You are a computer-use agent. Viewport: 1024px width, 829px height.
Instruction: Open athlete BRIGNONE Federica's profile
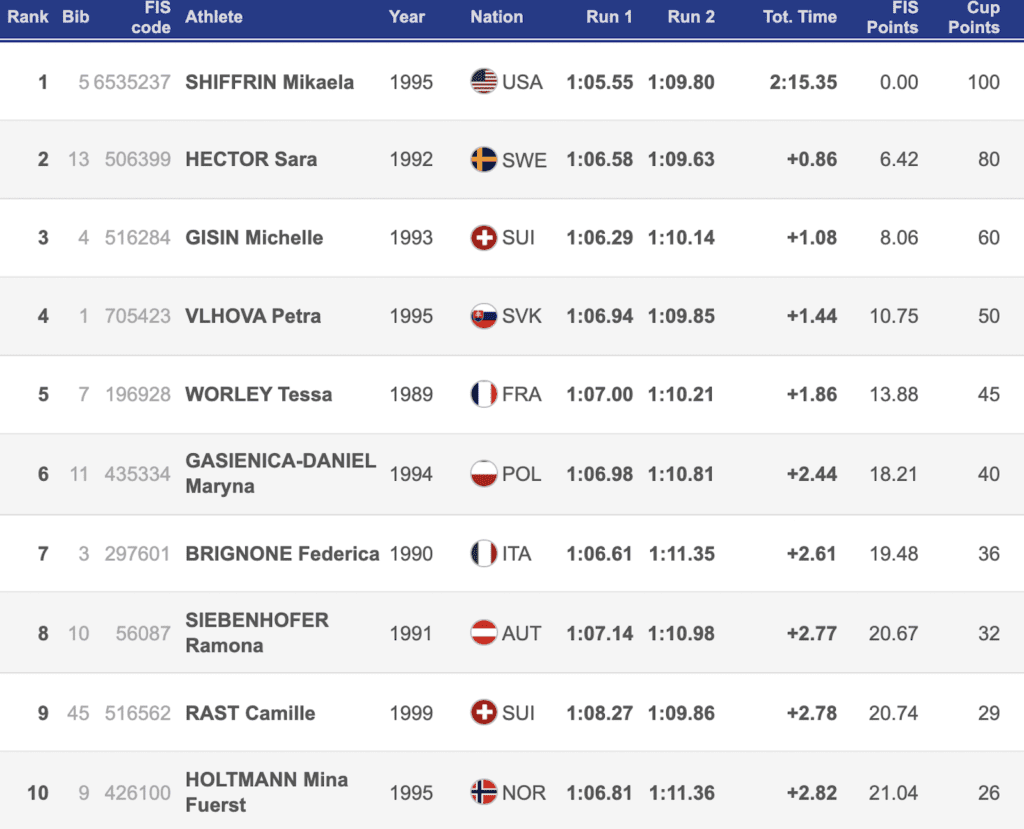click(x=282, y=553)
